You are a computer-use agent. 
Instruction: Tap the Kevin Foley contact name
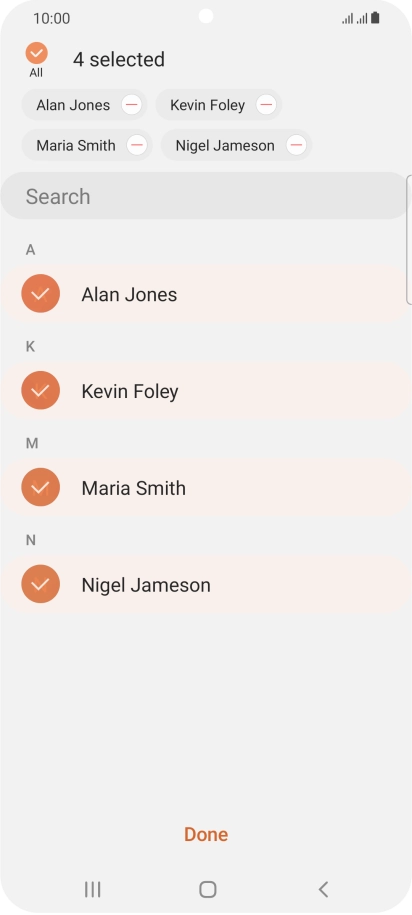point(130,391)
